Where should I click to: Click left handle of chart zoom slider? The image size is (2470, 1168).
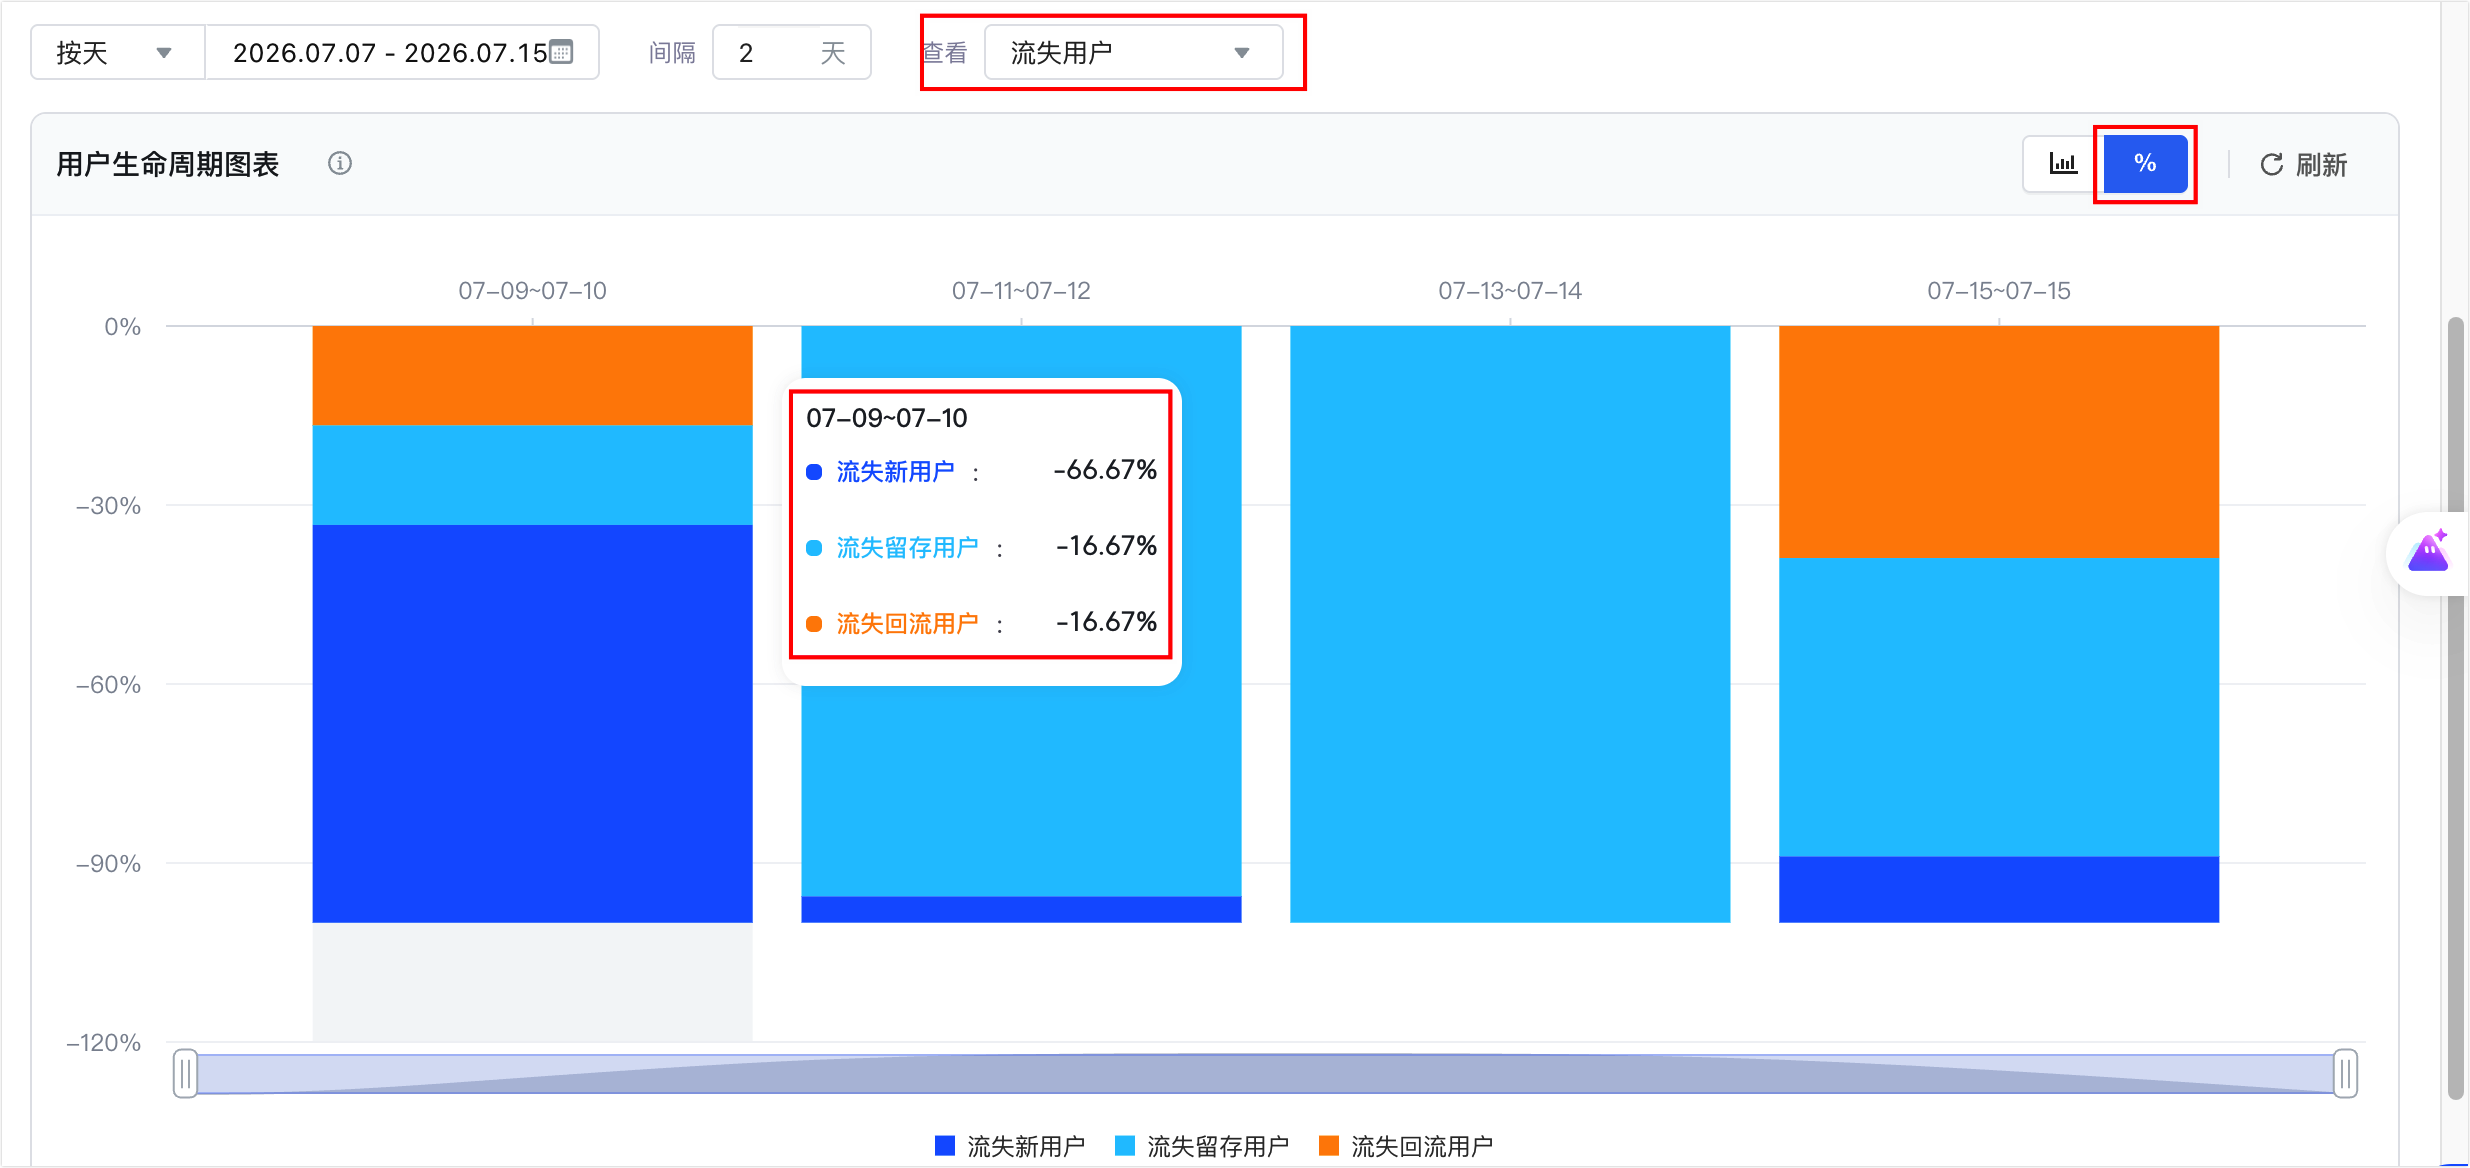click(x=185, y=1074)
